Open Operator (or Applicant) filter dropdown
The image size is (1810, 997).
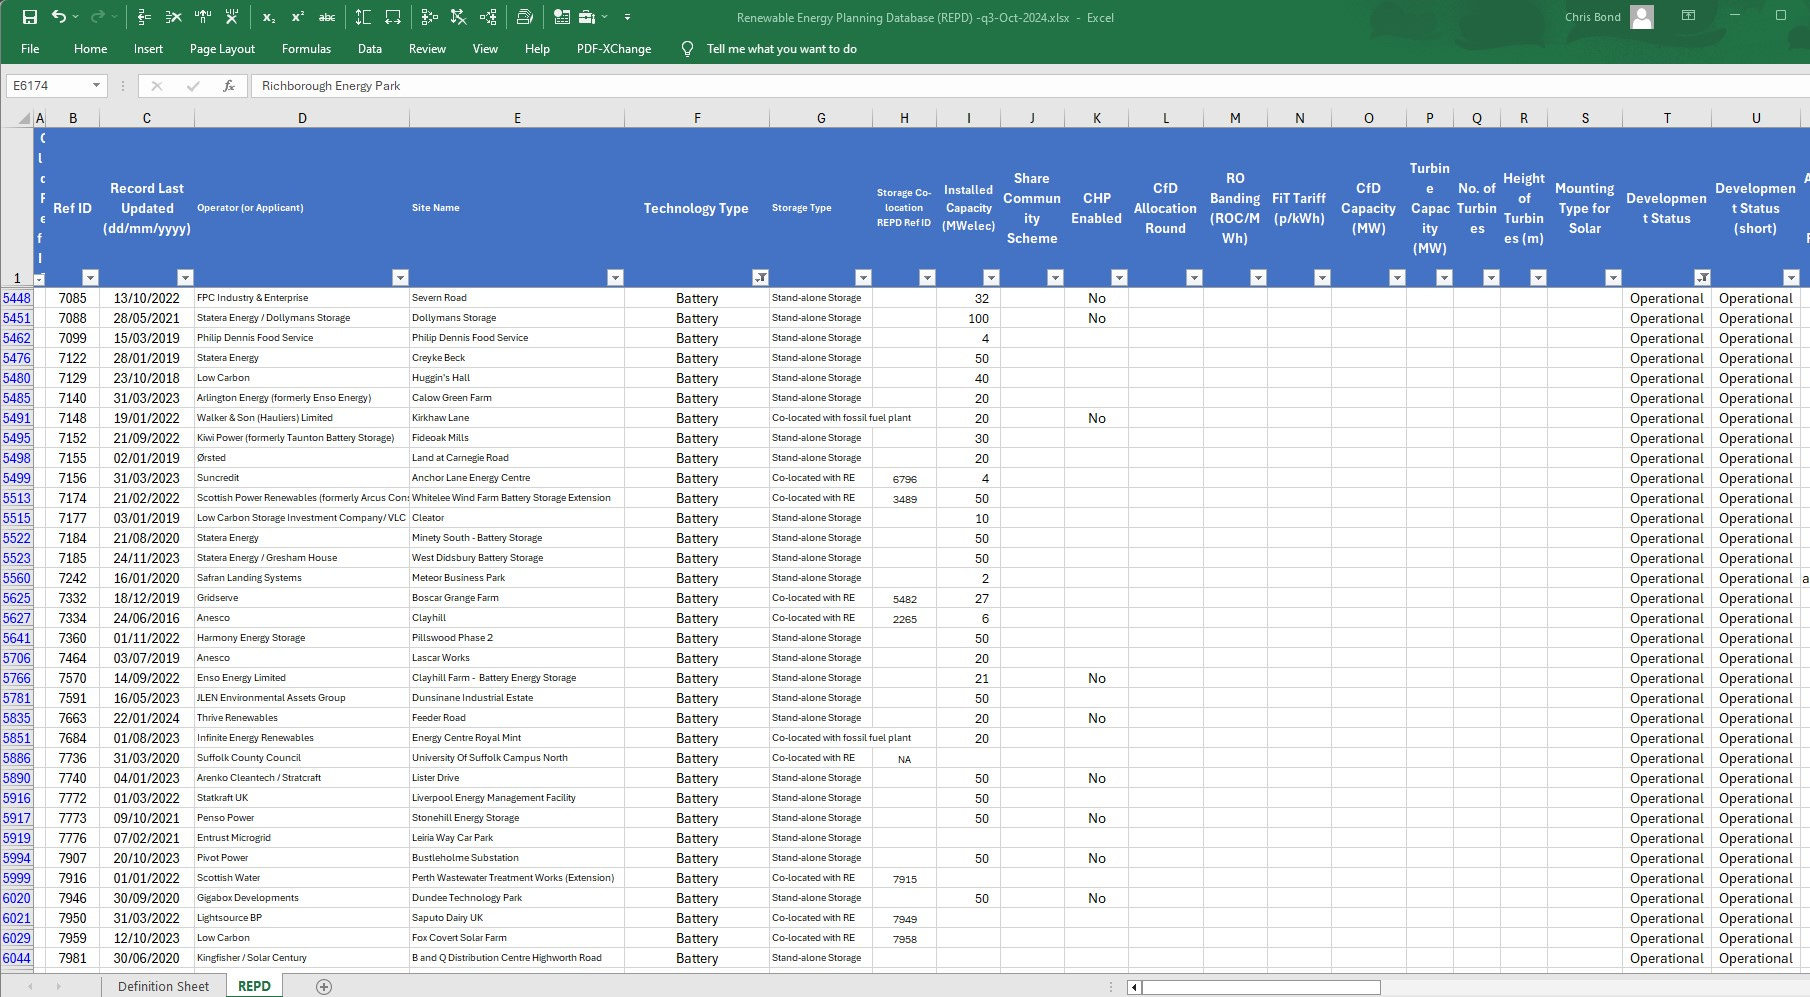400,277
